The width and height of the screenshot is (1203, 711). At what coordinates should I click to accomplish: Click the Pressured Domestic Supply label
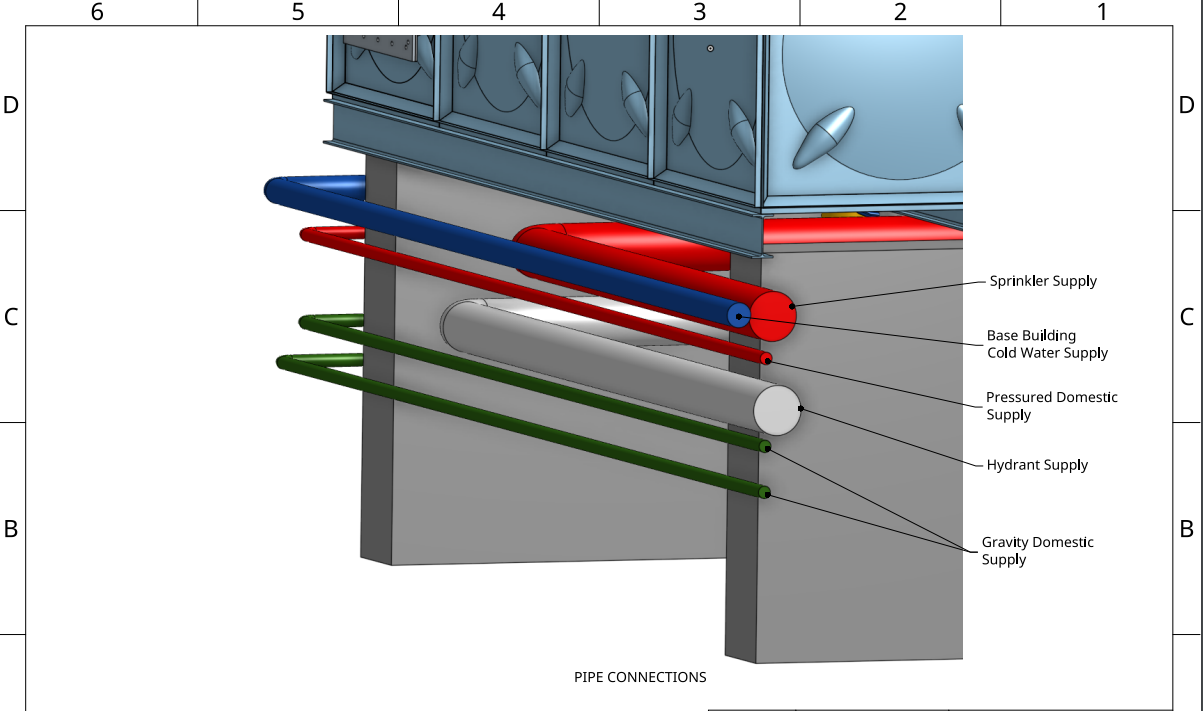click(x=1052, y=405)
